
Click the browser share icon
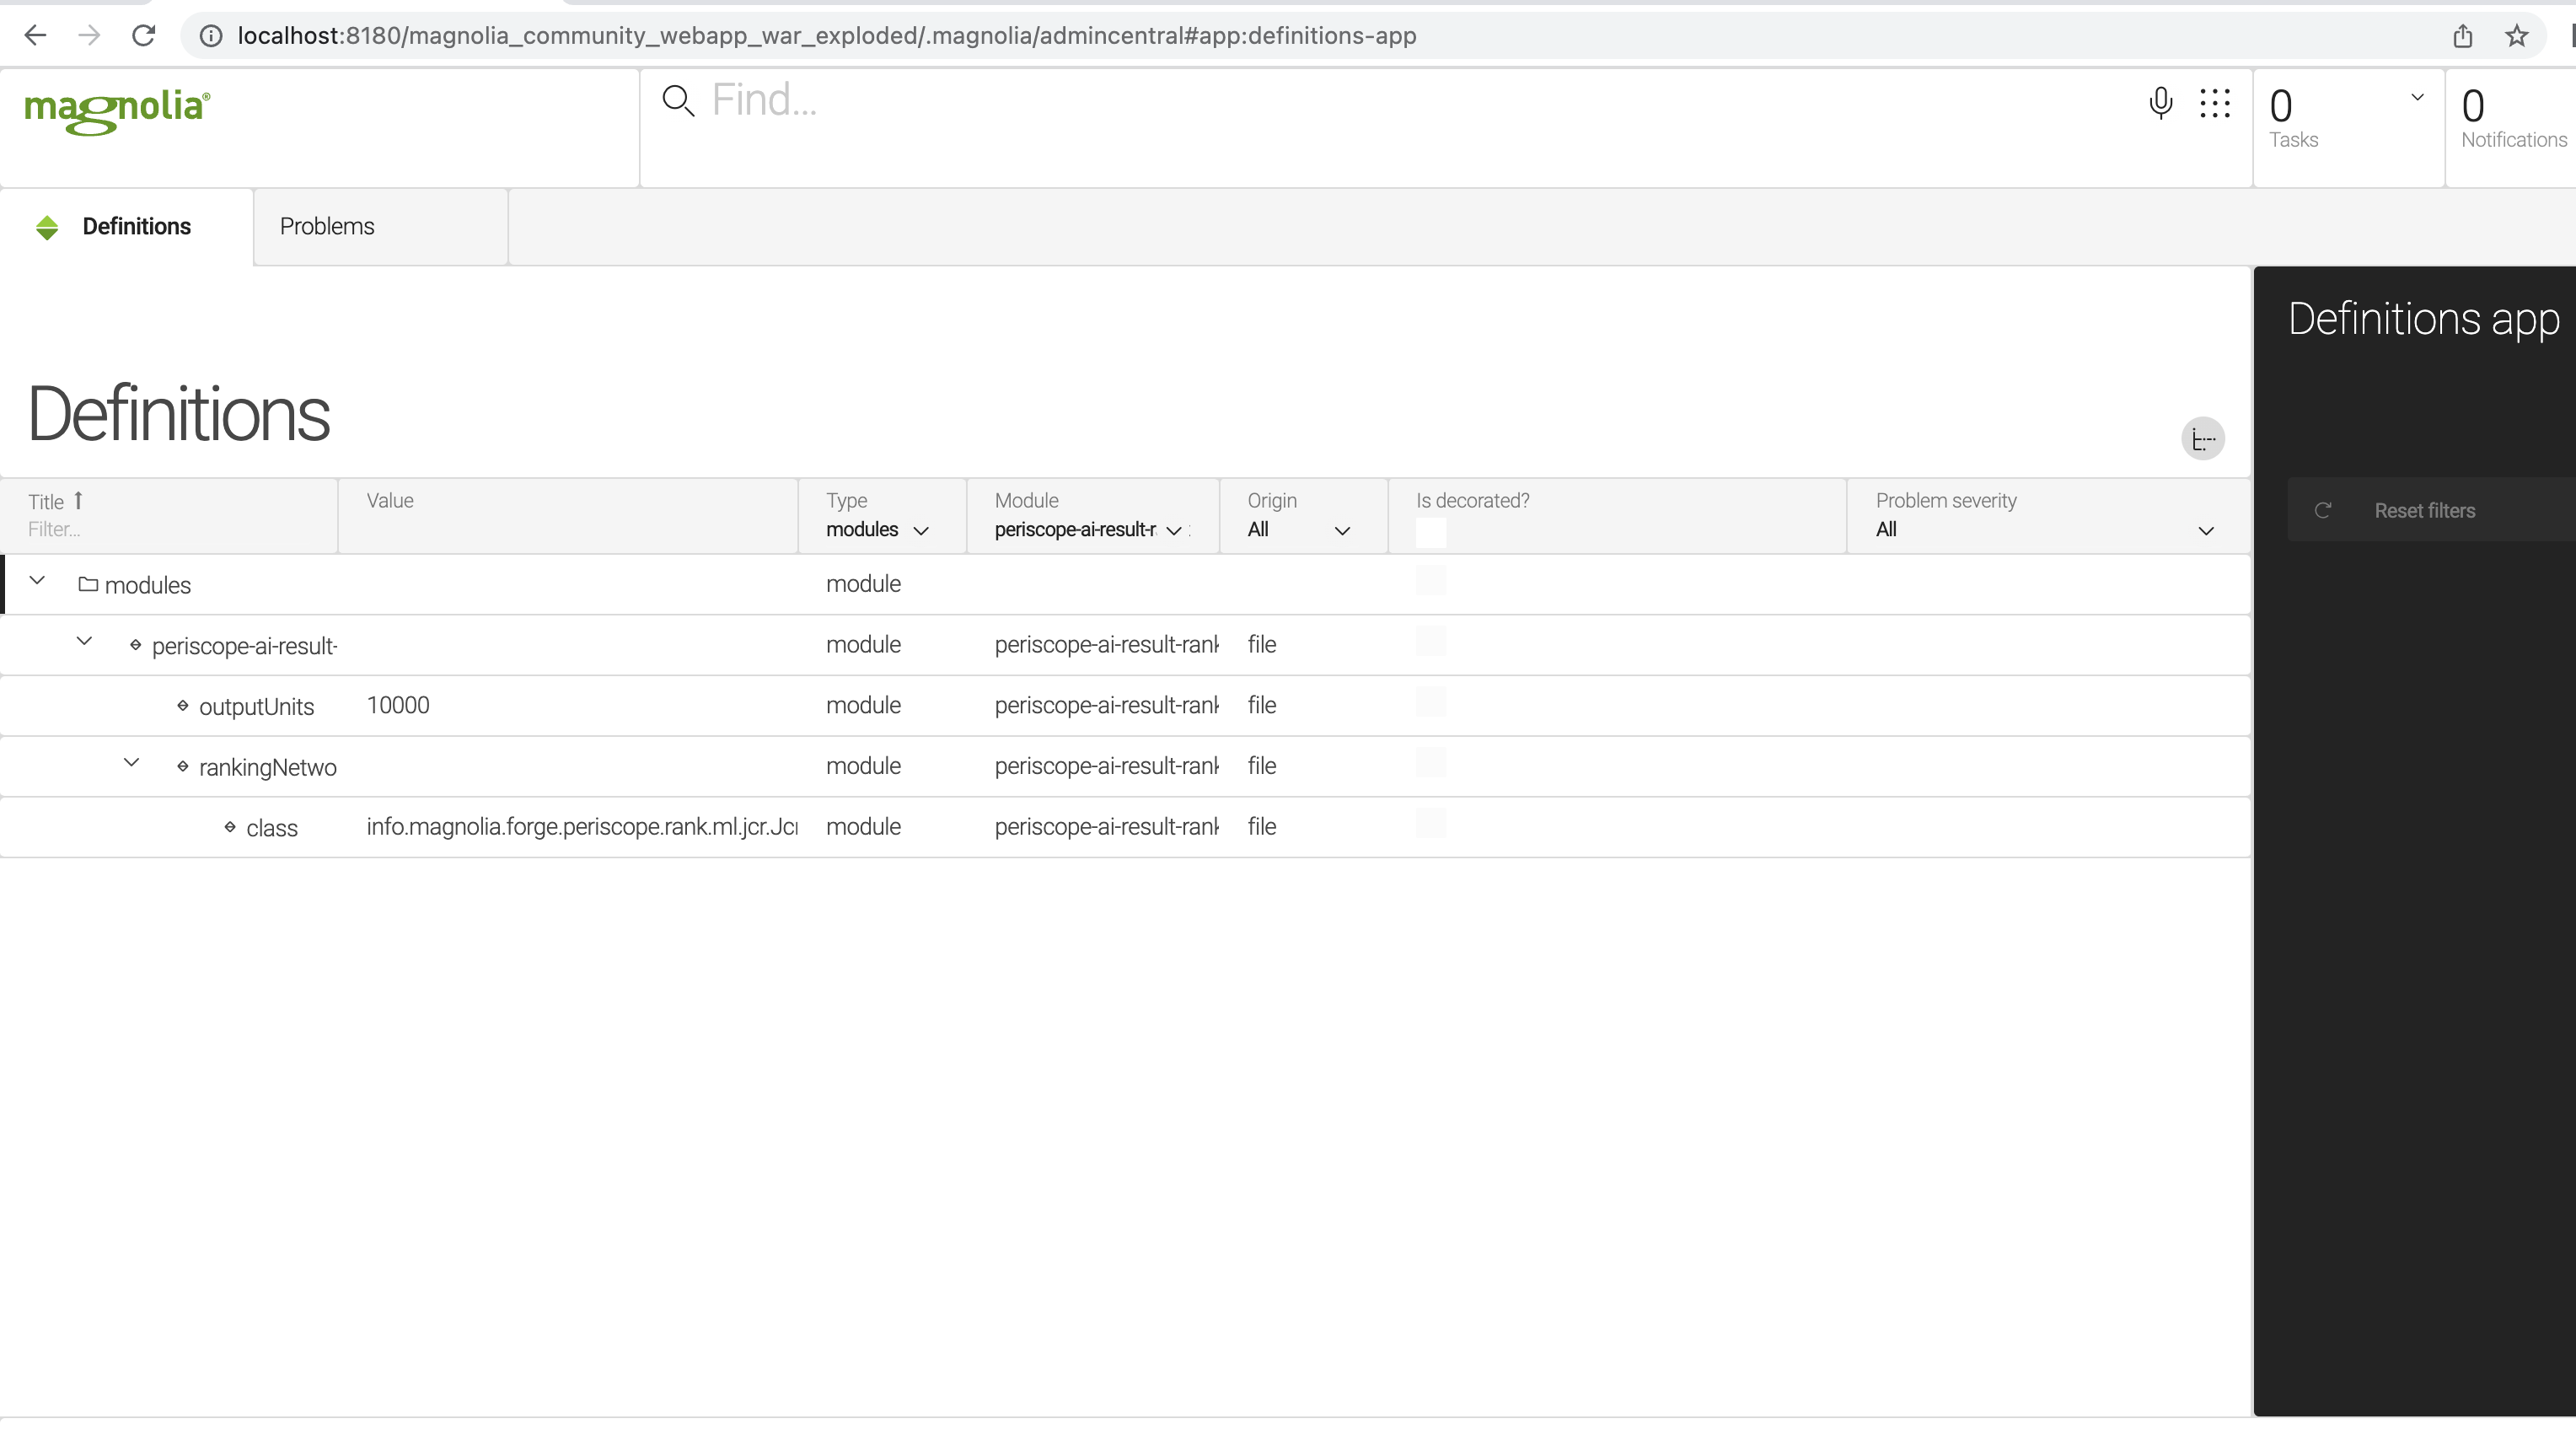(x=2462, y=36)
